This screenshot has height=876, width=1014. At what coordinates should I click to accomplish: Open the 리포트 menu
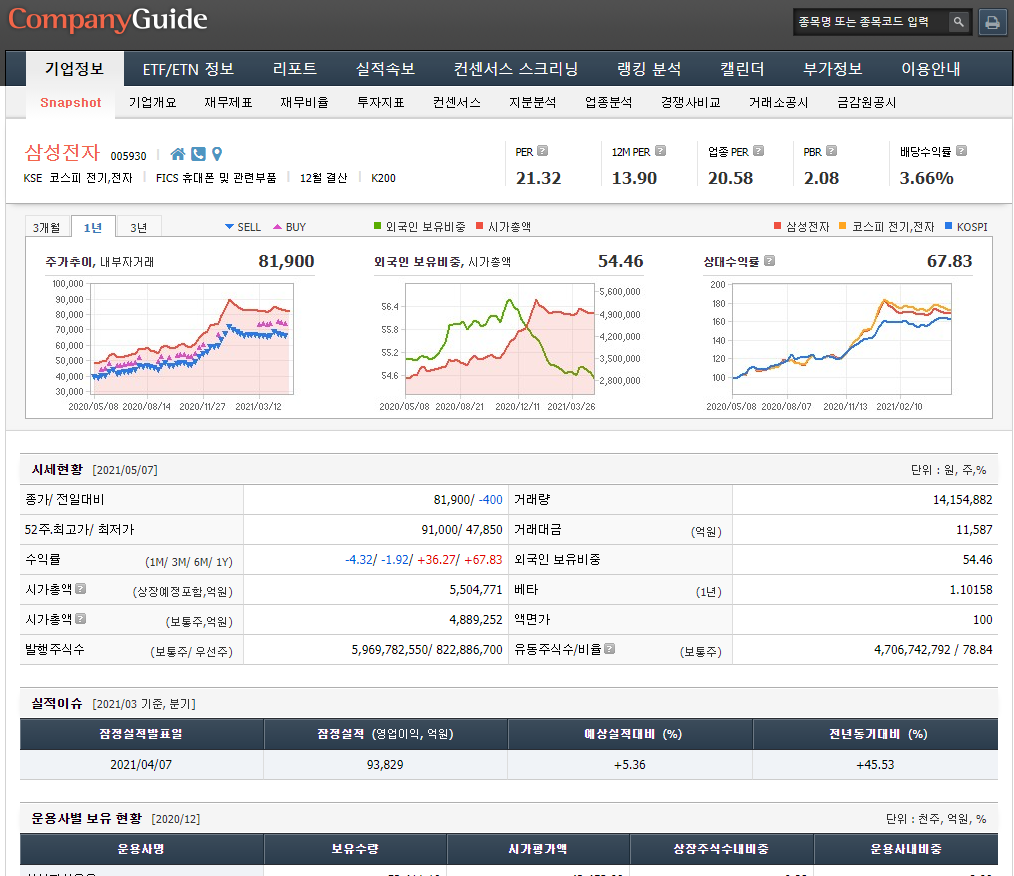point(295,69)
